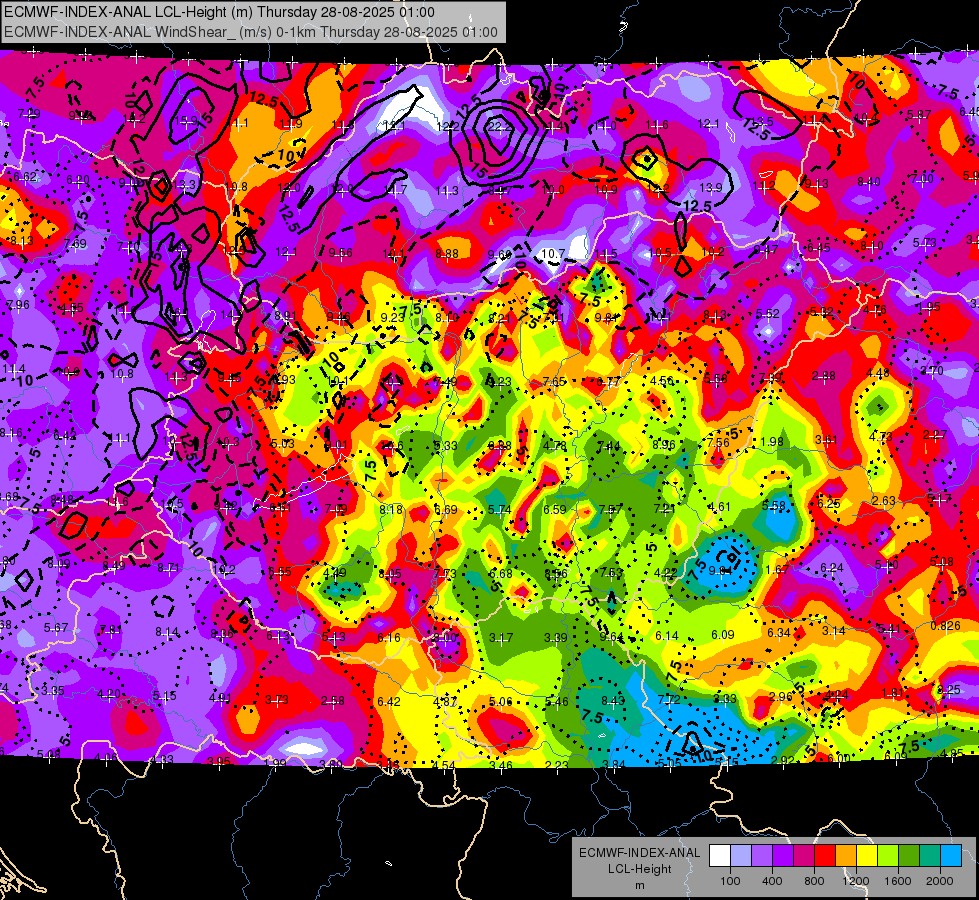The image size is (979, 900).
Task: Select the yellow legend swatch
Action: [867, 856]
